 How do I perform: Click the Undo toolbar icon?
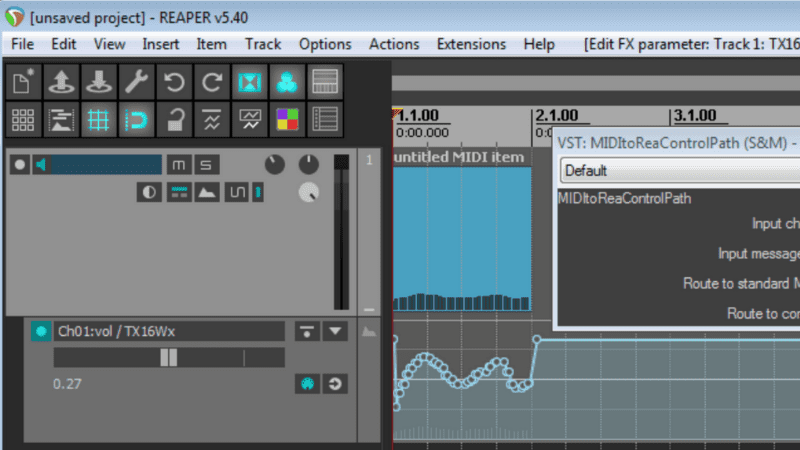(x=174, y=82)
